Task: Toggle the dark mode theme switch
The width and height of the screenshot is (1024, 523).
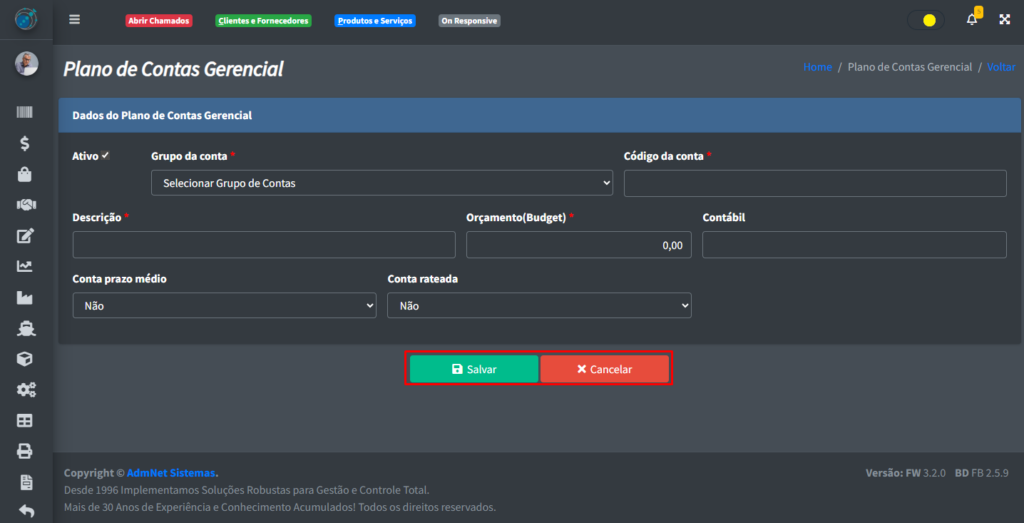Action: tap(926, 20)
